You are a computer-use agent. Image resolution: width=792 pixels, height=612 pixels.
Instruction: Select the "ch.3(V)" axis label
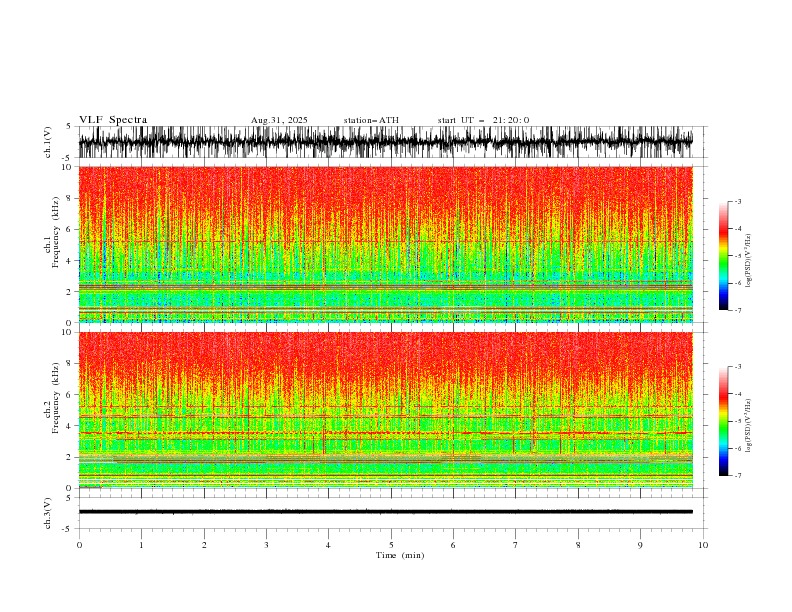48,514
